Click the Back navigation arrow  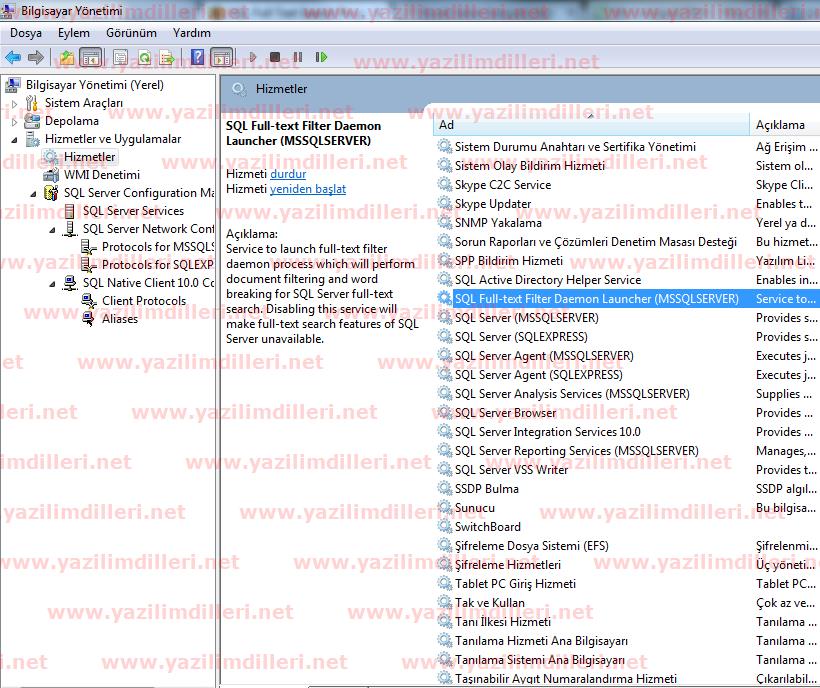(x=14, y=57)
